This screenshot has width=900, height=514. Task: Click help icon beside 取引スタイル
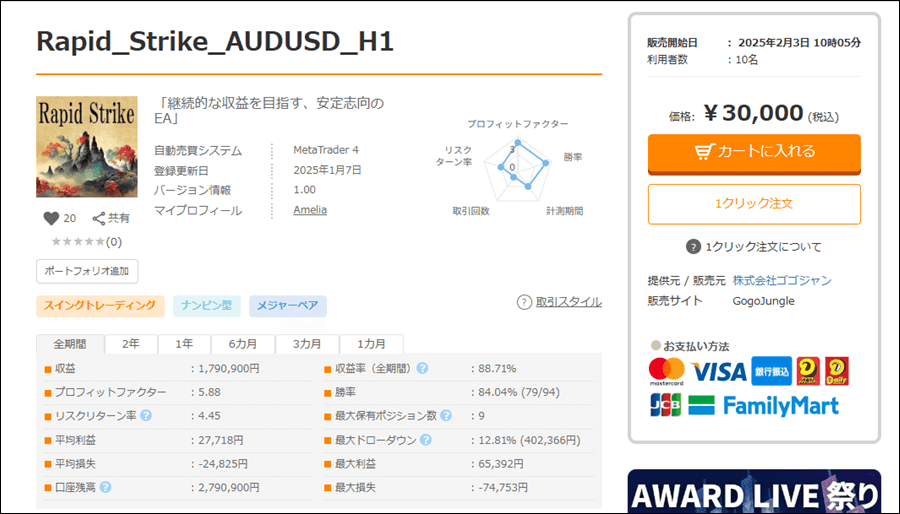click(x=524, y=302)
